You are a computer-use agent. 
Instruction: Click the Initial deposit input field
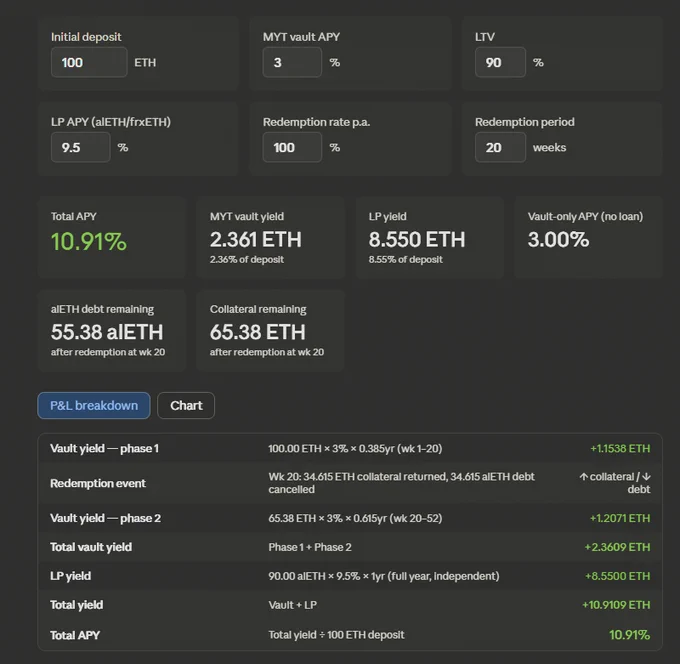(x=89, y=62)
